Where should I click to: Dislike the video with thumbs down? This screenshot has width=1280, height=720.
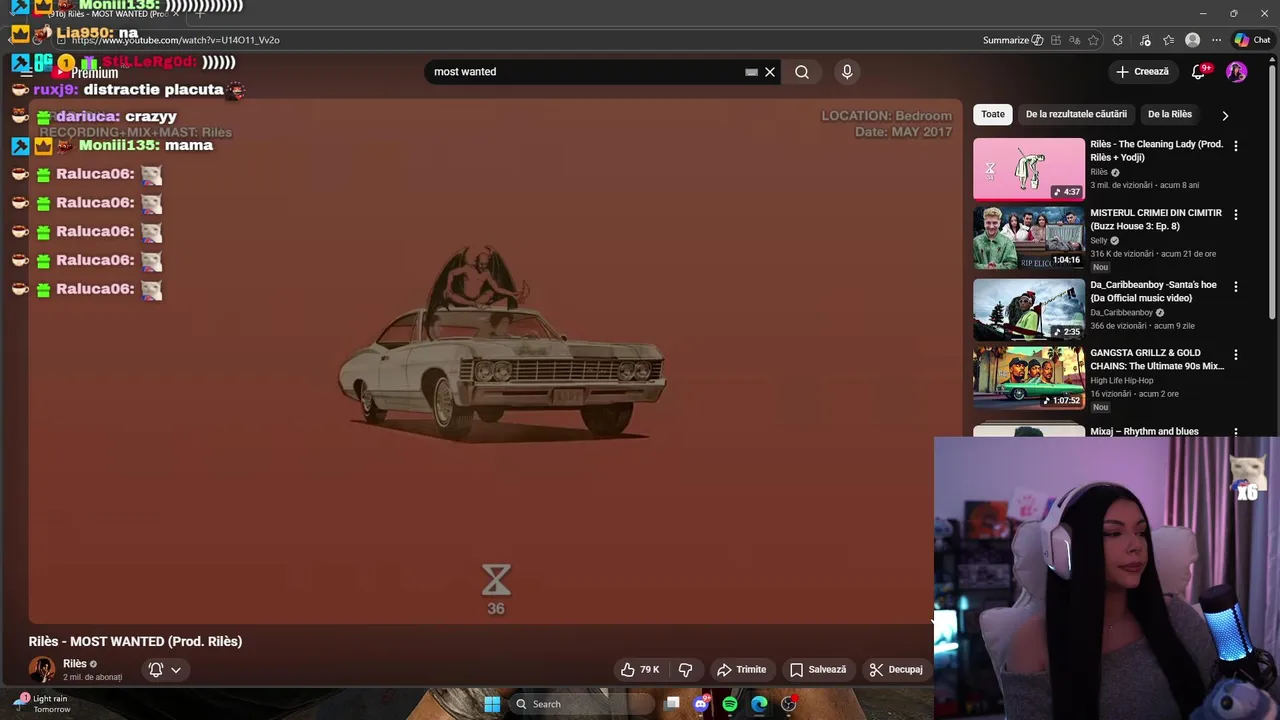coord(686,670)
